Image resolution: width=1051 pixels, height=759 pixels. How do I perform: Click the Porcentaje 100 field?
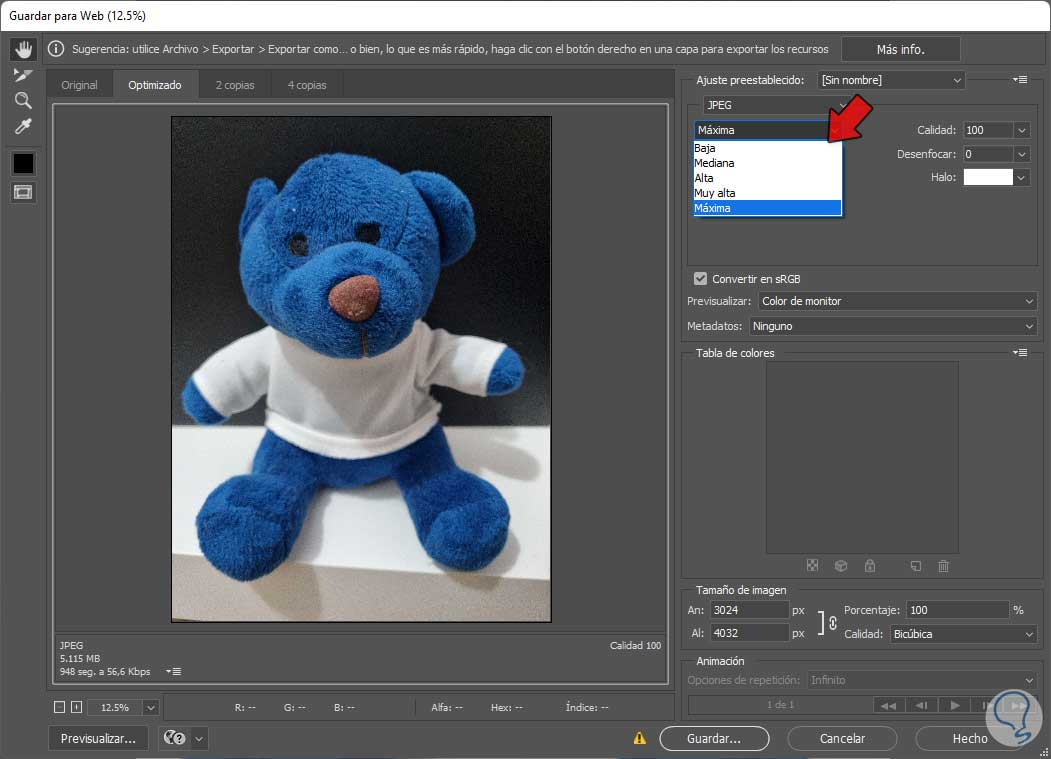(957, 610)
